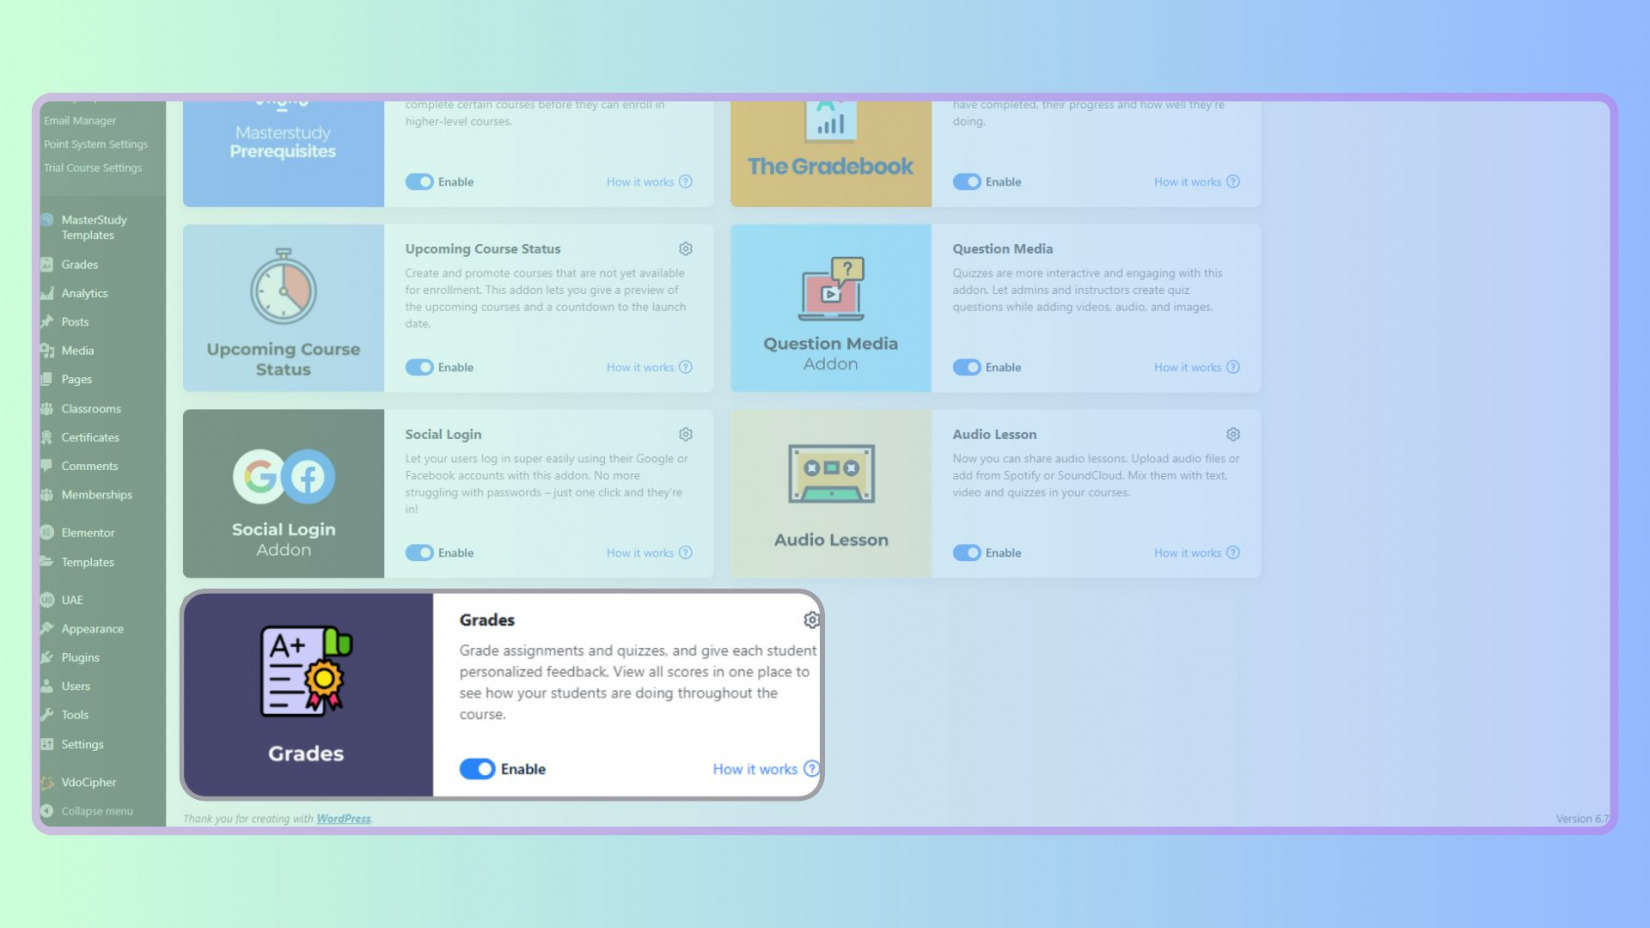
Task: Toggle The Gradebook Enable switch
Action: (x=967, y=182)
